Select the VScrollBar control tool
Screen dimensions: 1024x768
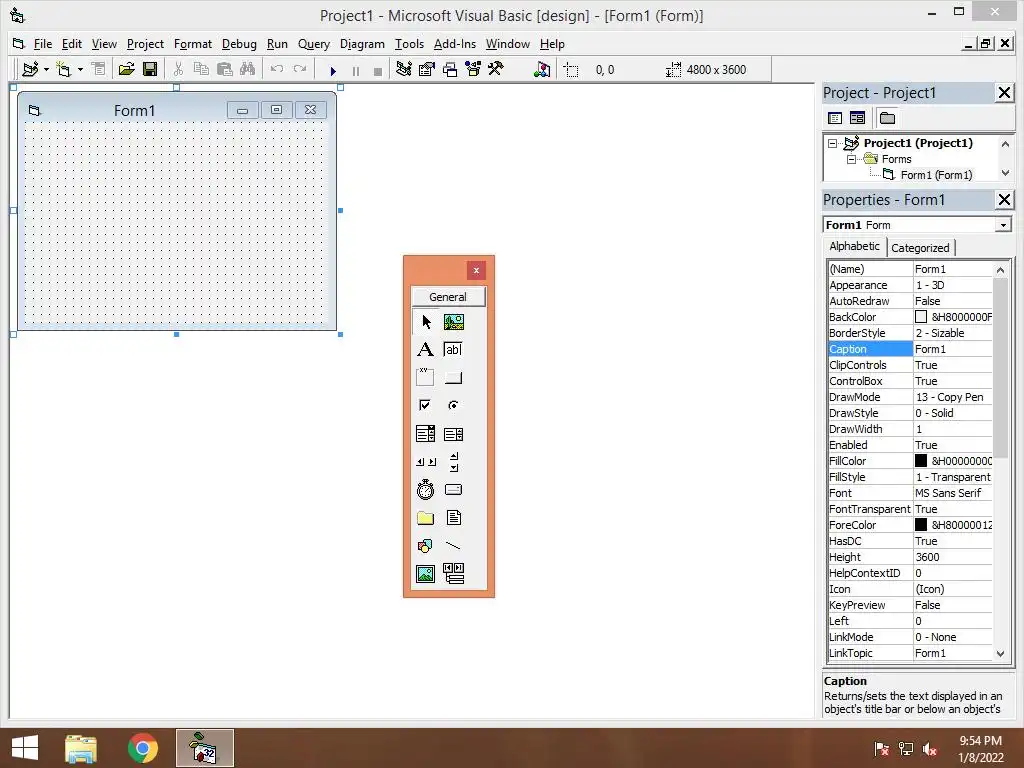pyautogui.click(x=453, y=462)
